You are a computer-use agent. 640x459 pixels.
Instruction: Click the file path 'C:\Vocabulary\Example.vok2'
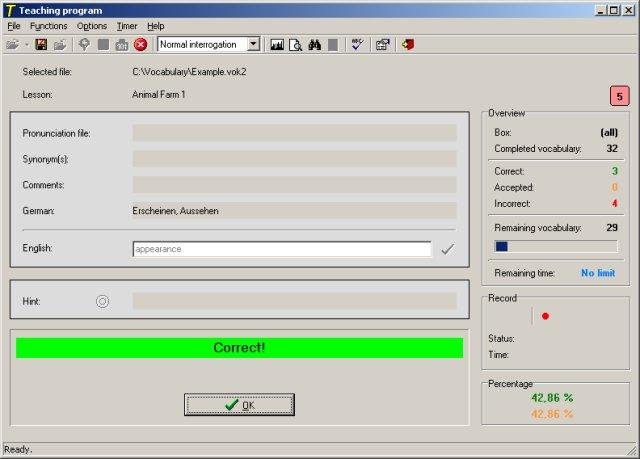click(189, 72)
